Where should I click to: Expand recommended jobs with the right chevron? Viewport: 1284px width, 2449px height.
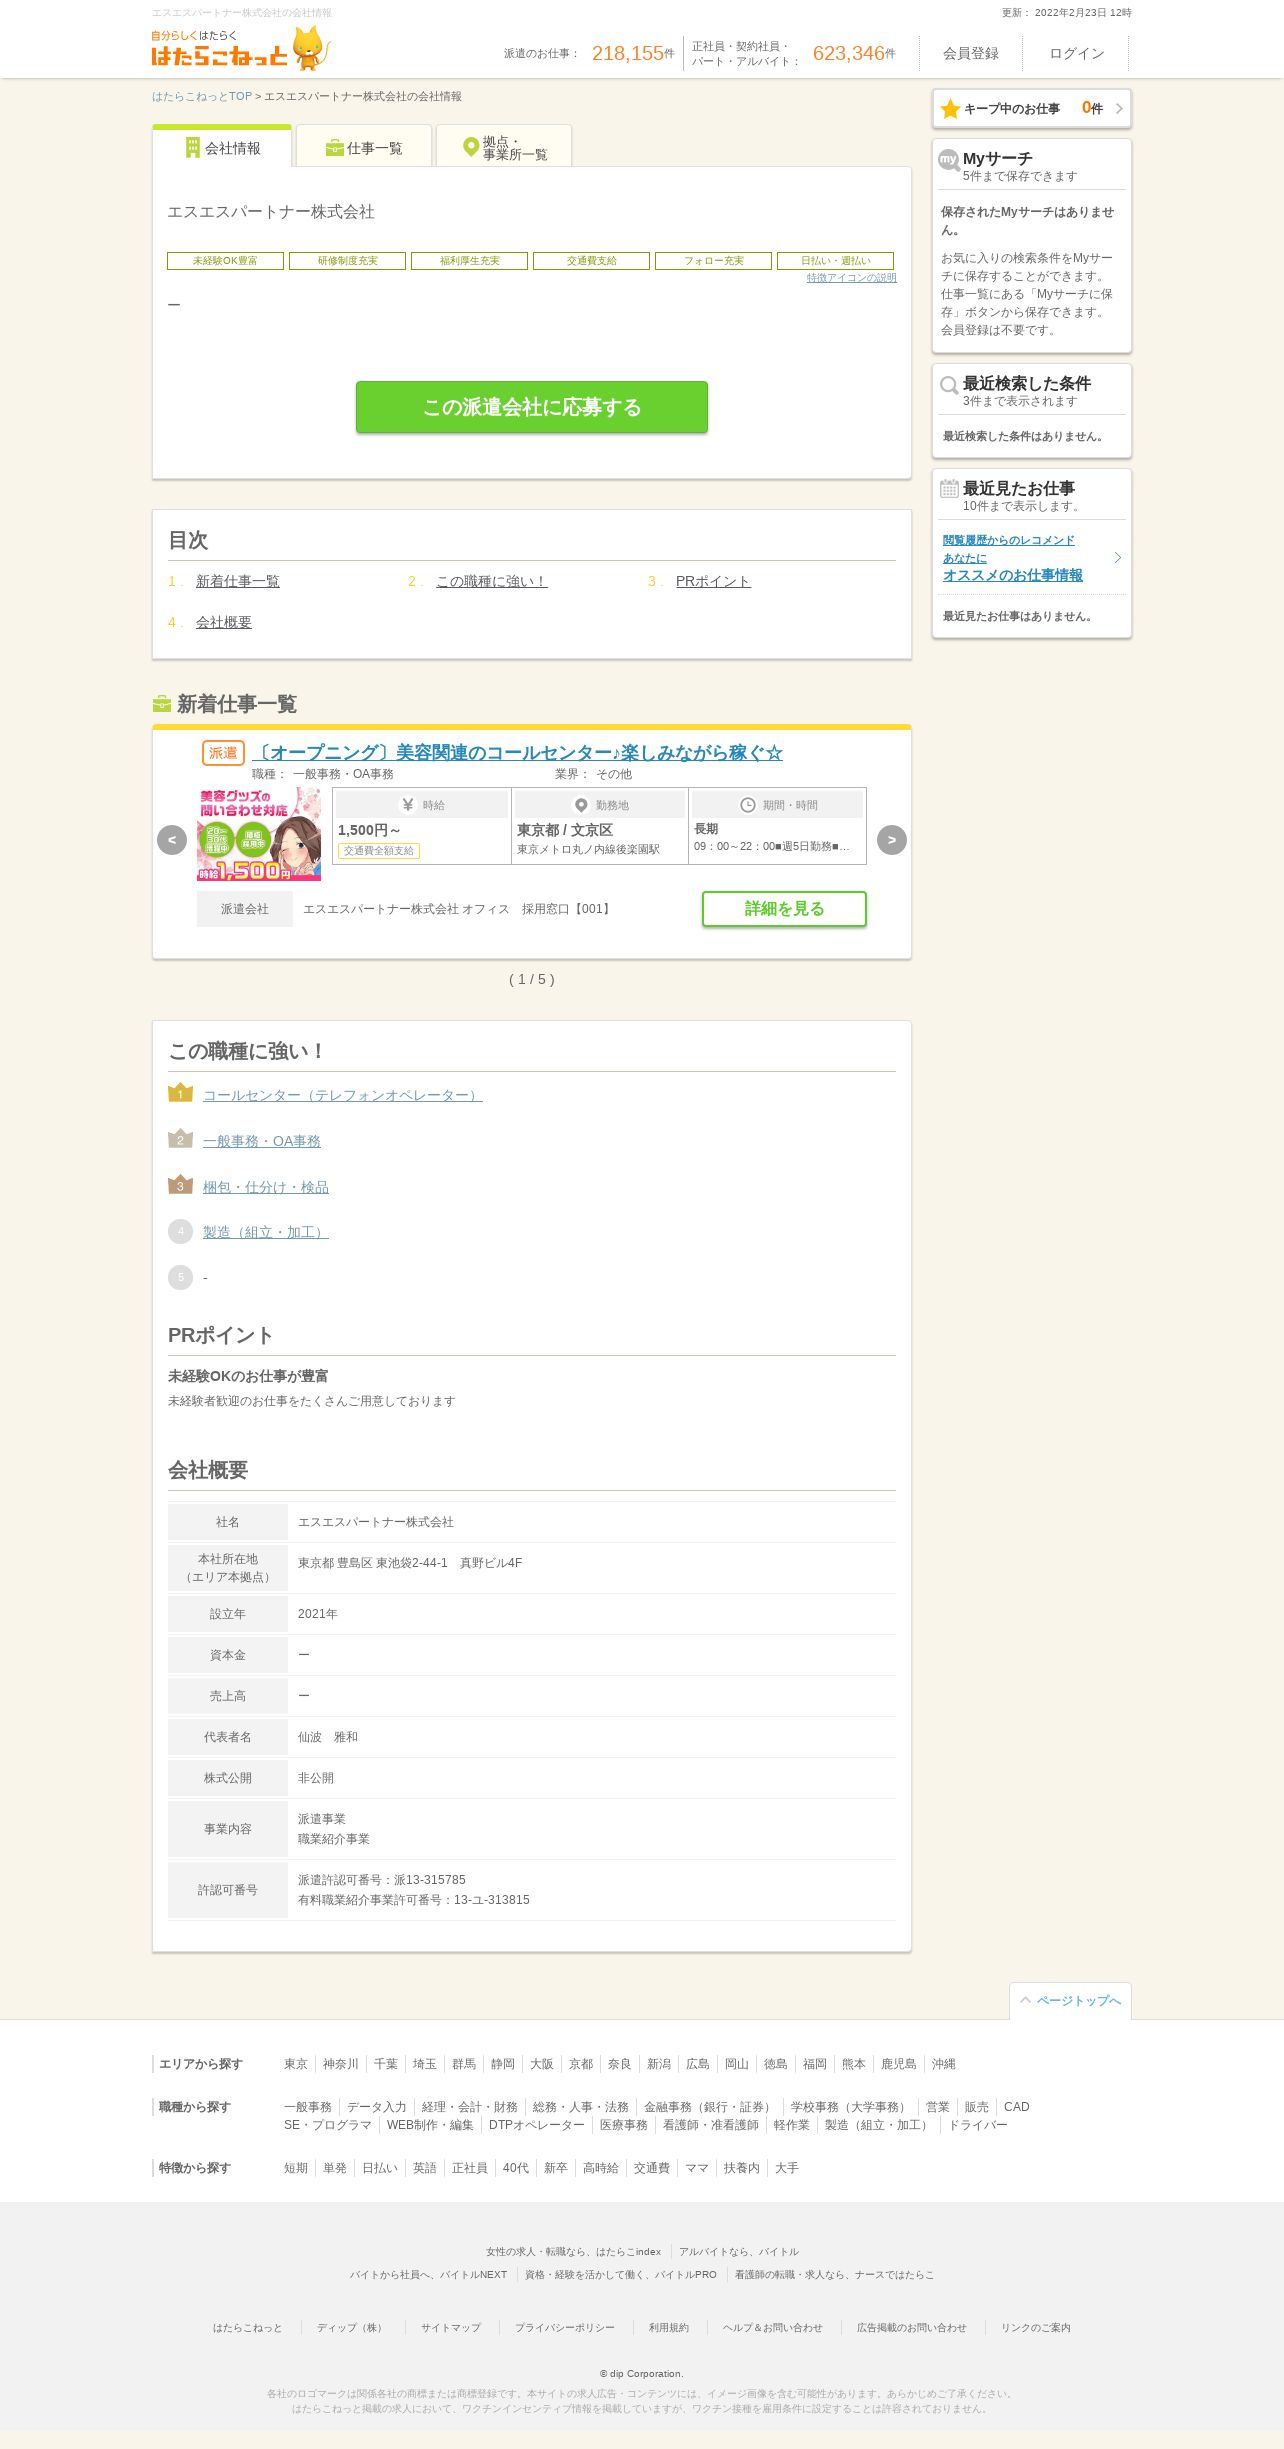(x=1118, y=558)
